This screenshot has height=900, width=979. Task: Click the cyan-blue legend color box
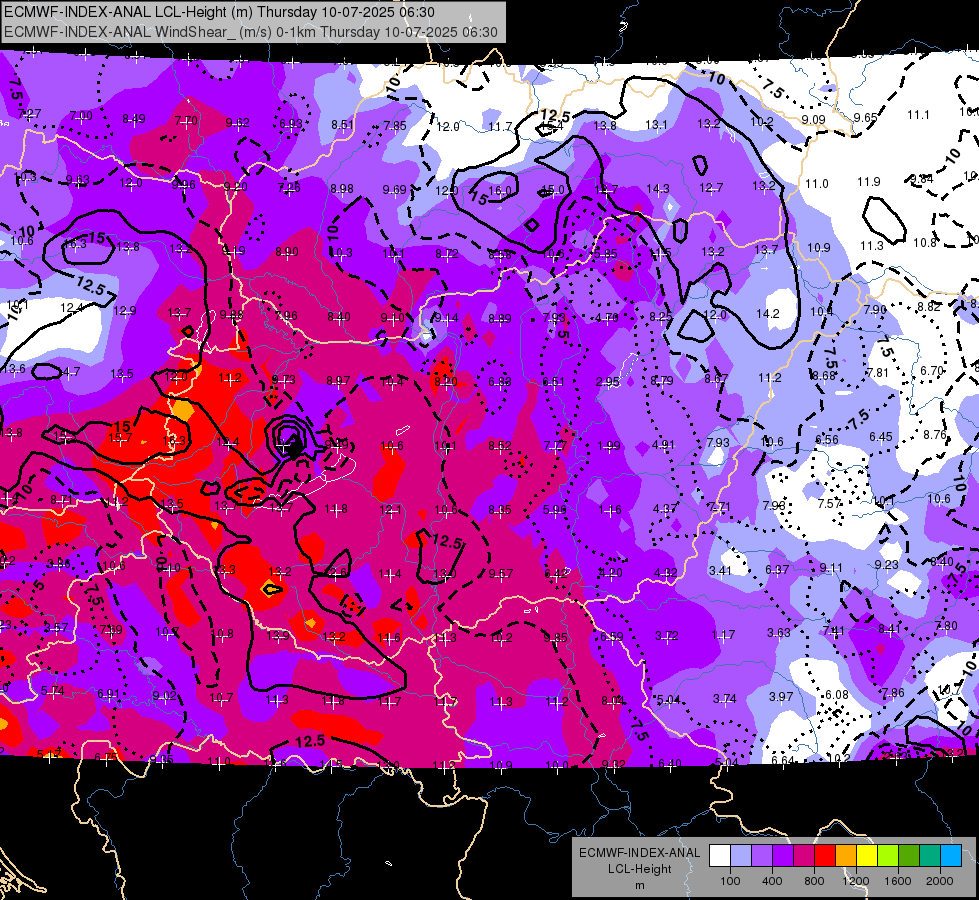click(x=951, y=856)
